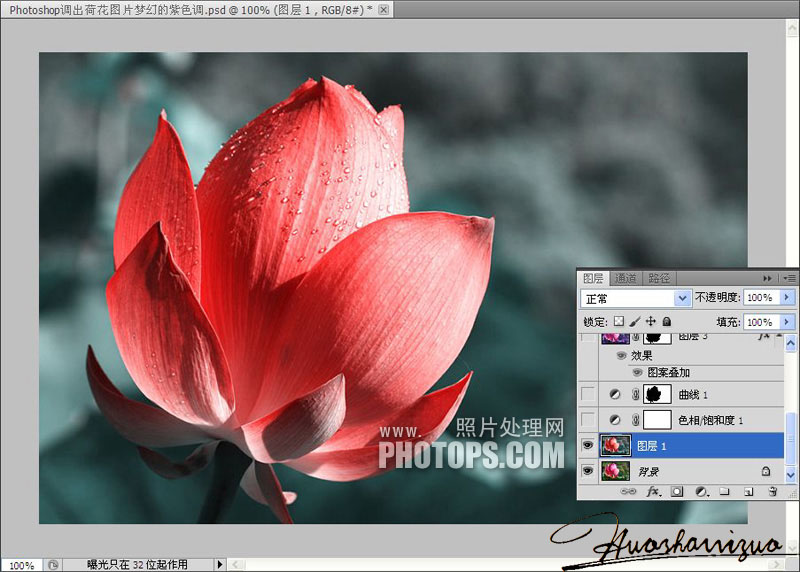Add a layer mask button
The height and width of the screenshot is (572, 800).
677,491
